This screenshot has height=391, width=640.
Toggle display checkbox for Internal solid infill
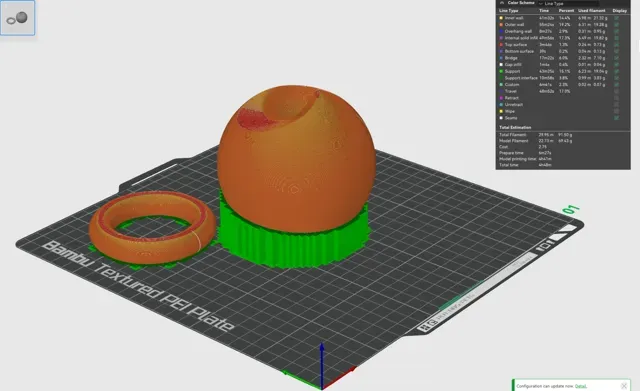pos(616,38)
